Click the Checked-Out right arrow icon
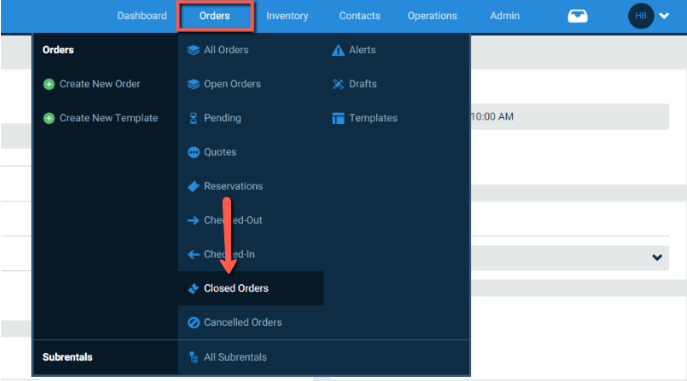 [193, 220]
